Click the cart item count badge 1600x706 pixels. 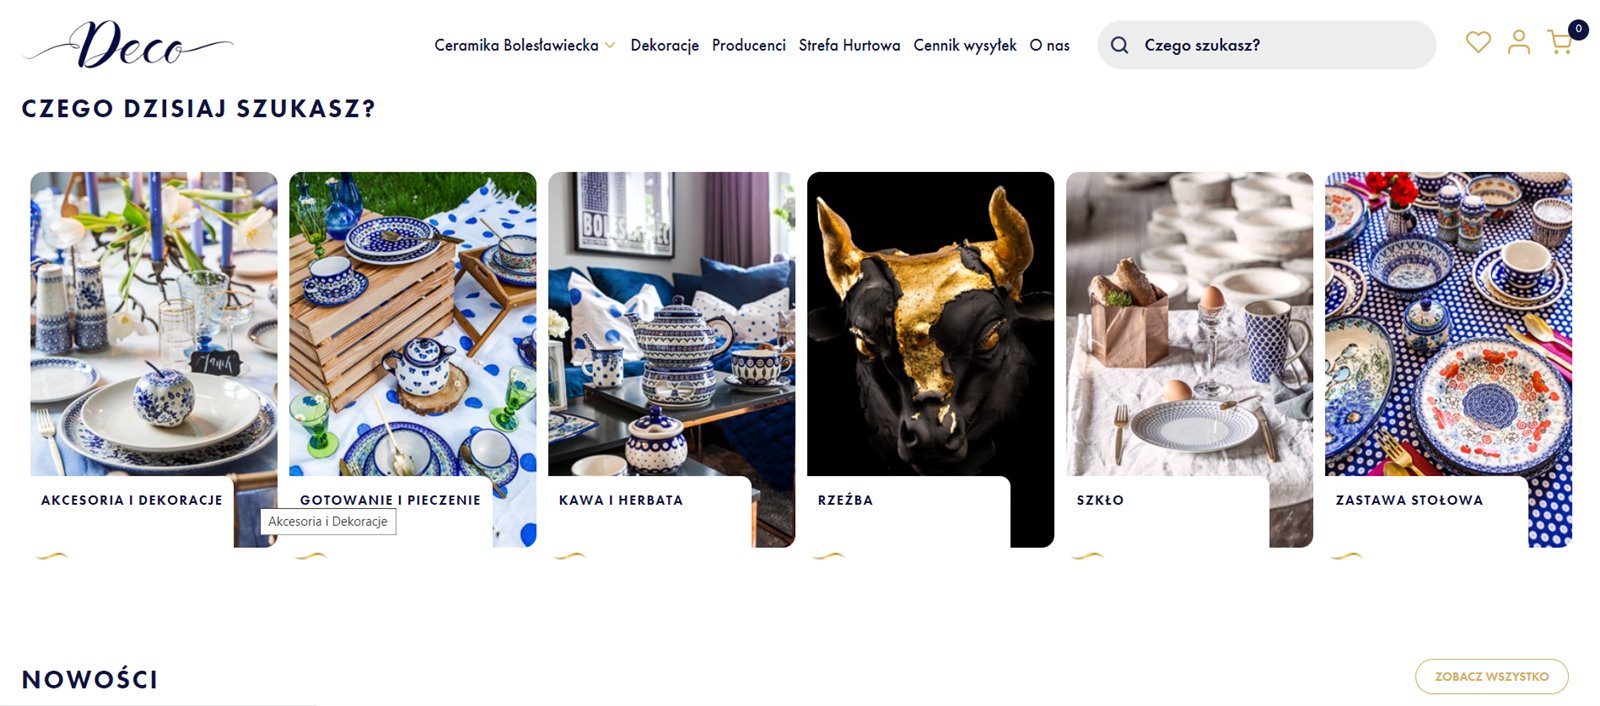1578,29
